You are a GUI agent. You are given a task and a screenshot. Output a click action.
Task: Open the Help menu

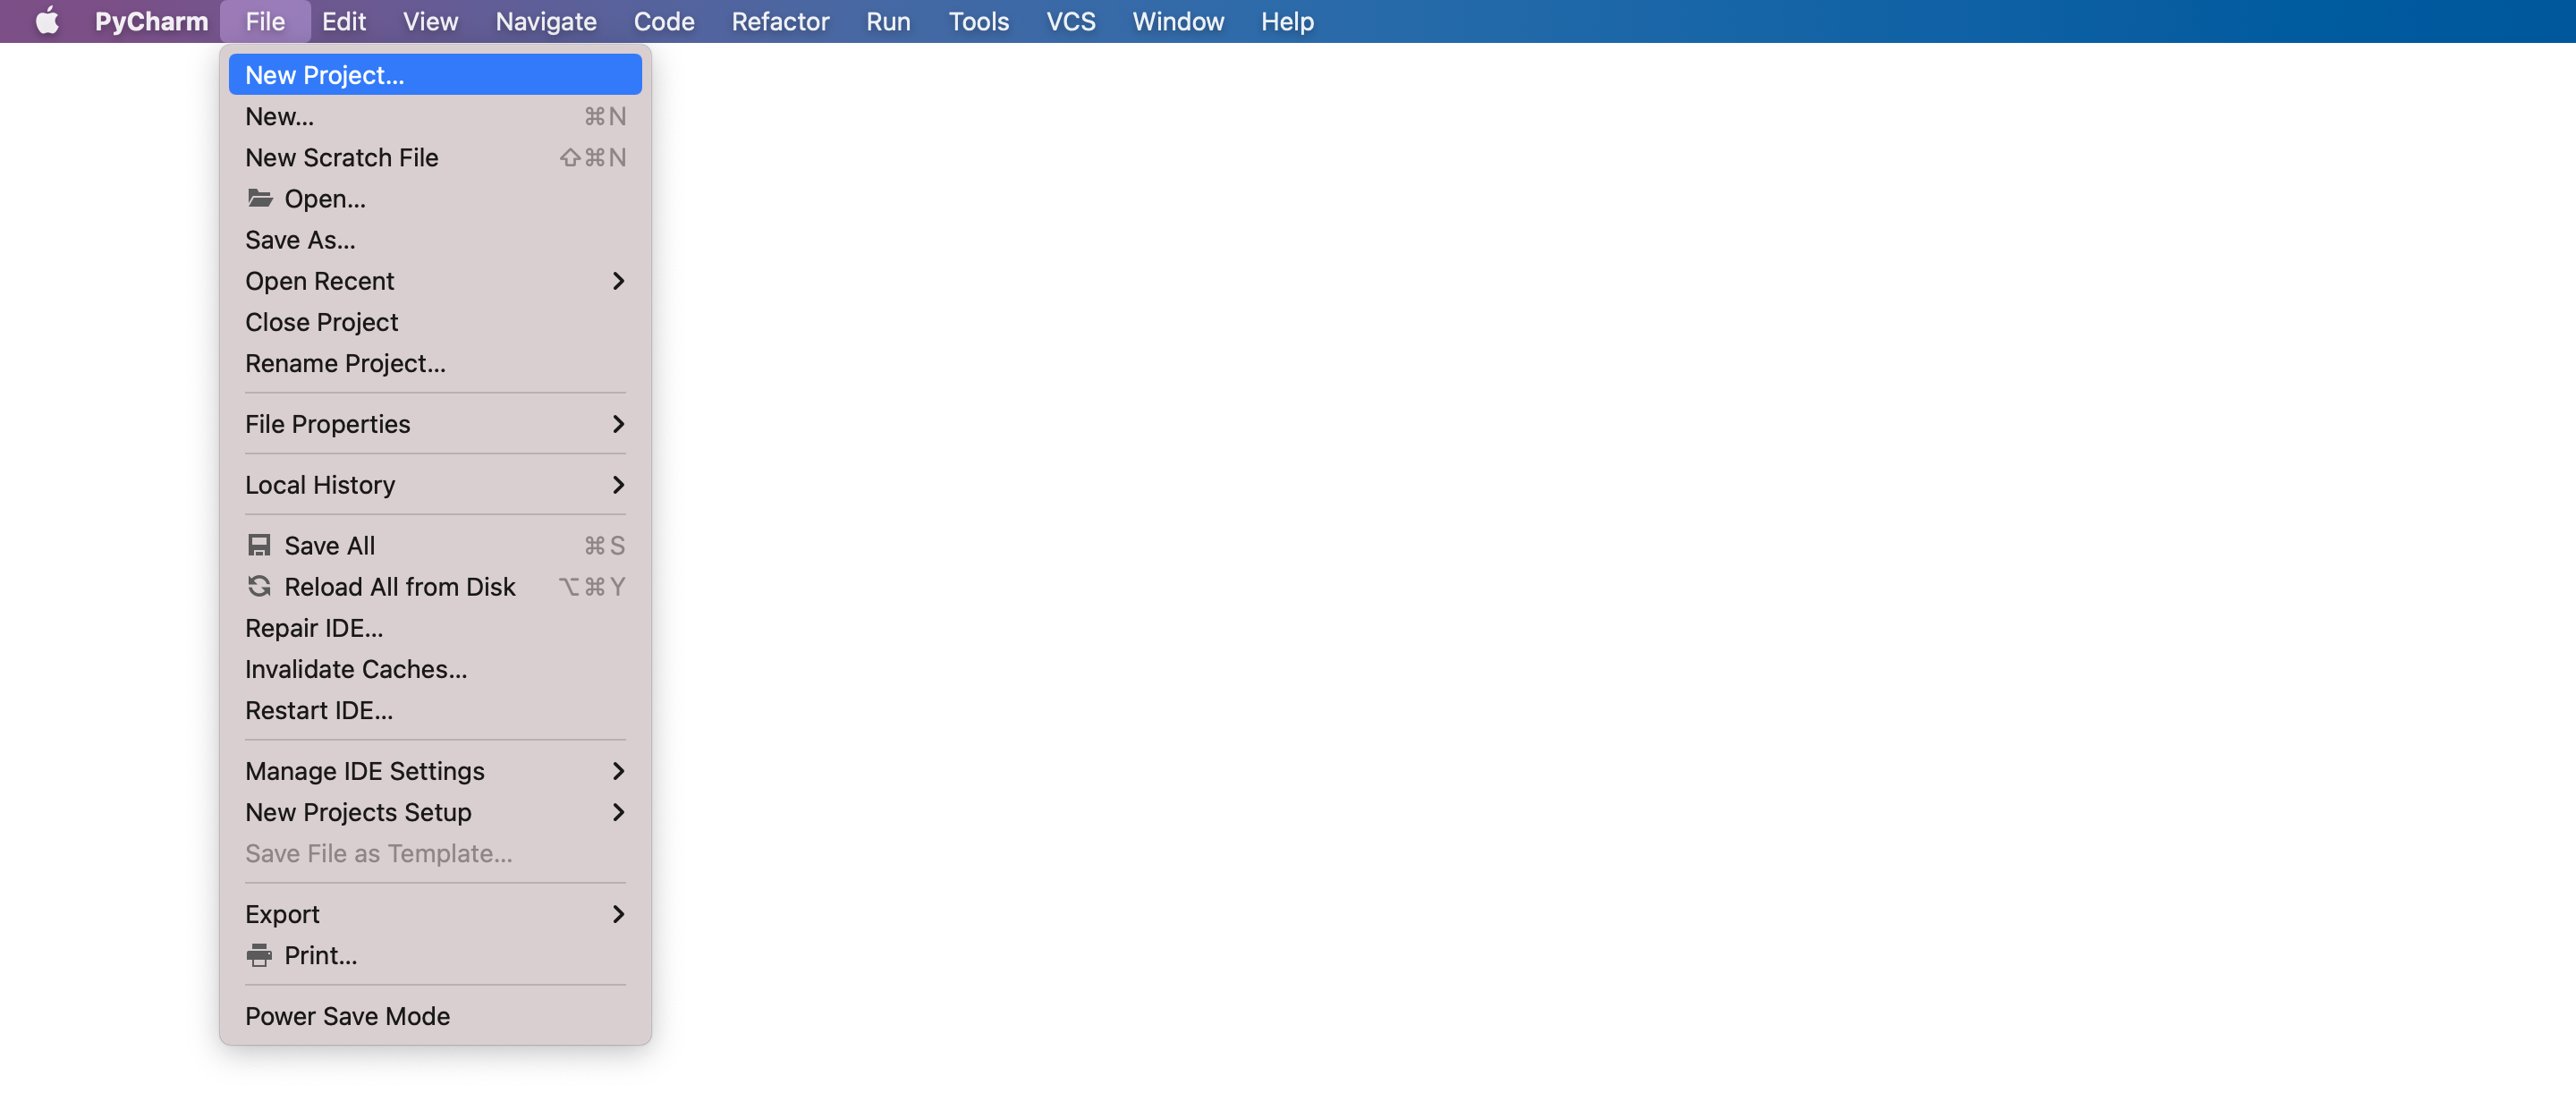(1287, 21)
